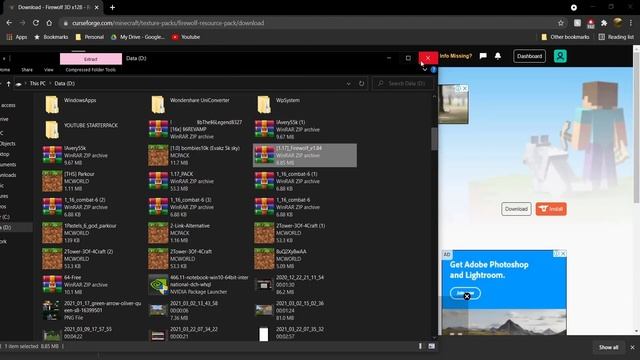Click Data (D:) in address bar

[64, 83]
